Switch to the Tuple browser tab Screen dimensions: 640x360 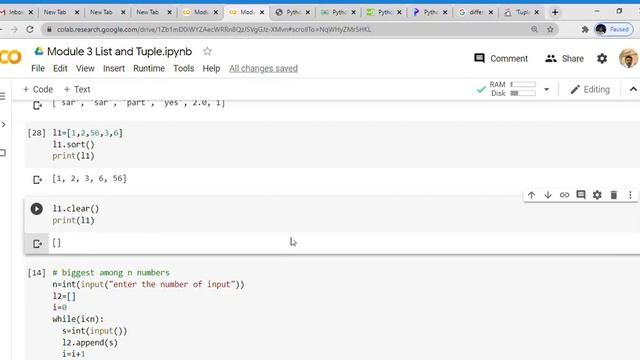point(522,12)
